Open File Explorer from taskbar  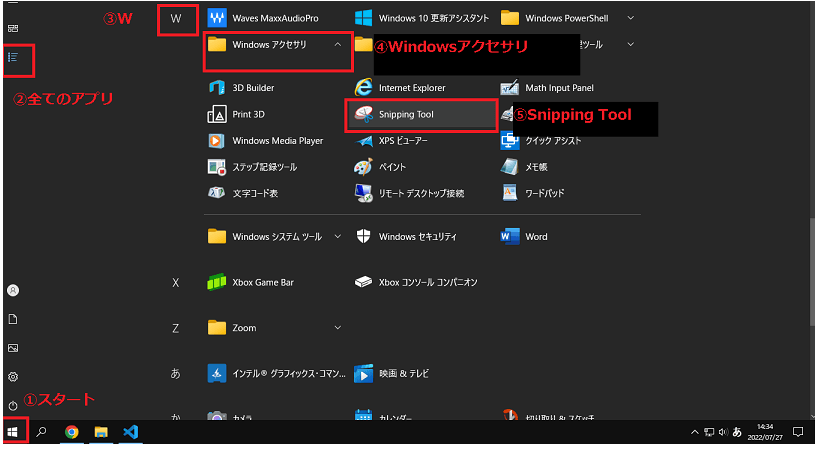(101, 432)
